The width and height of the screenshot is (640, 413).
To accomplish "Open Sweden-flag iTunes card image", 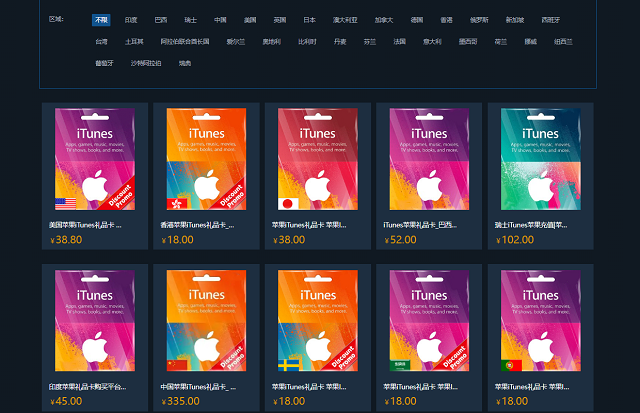I will click(x=318, y=320).
